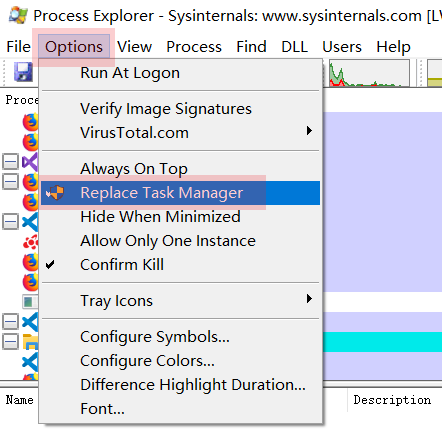The width and height of the screenshot is (442, 429).
Task: Open the Font dialog
Action: coord(180,409)
